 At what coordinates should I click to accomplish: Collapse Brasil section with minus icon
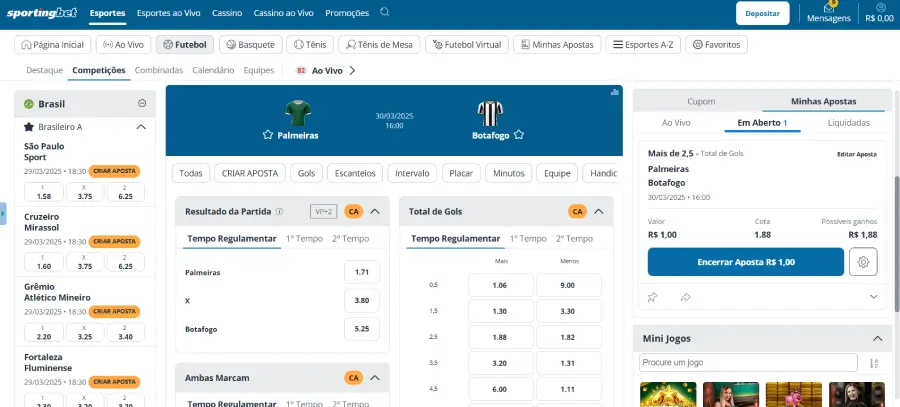coord(142,103)
